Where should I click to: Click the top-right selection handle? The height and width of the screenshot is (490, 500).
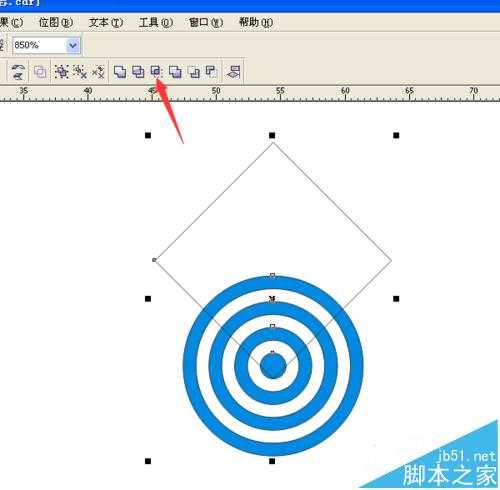[x=396, y=135]
